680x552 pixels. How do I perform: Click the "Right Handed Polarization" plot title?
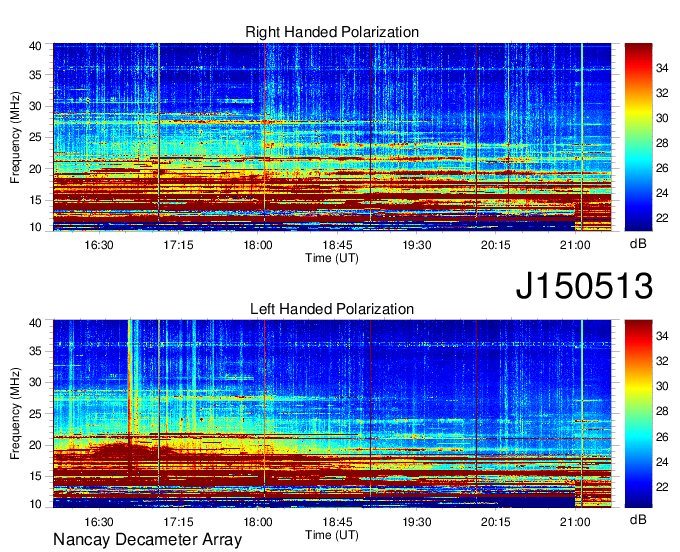point(332,32)
